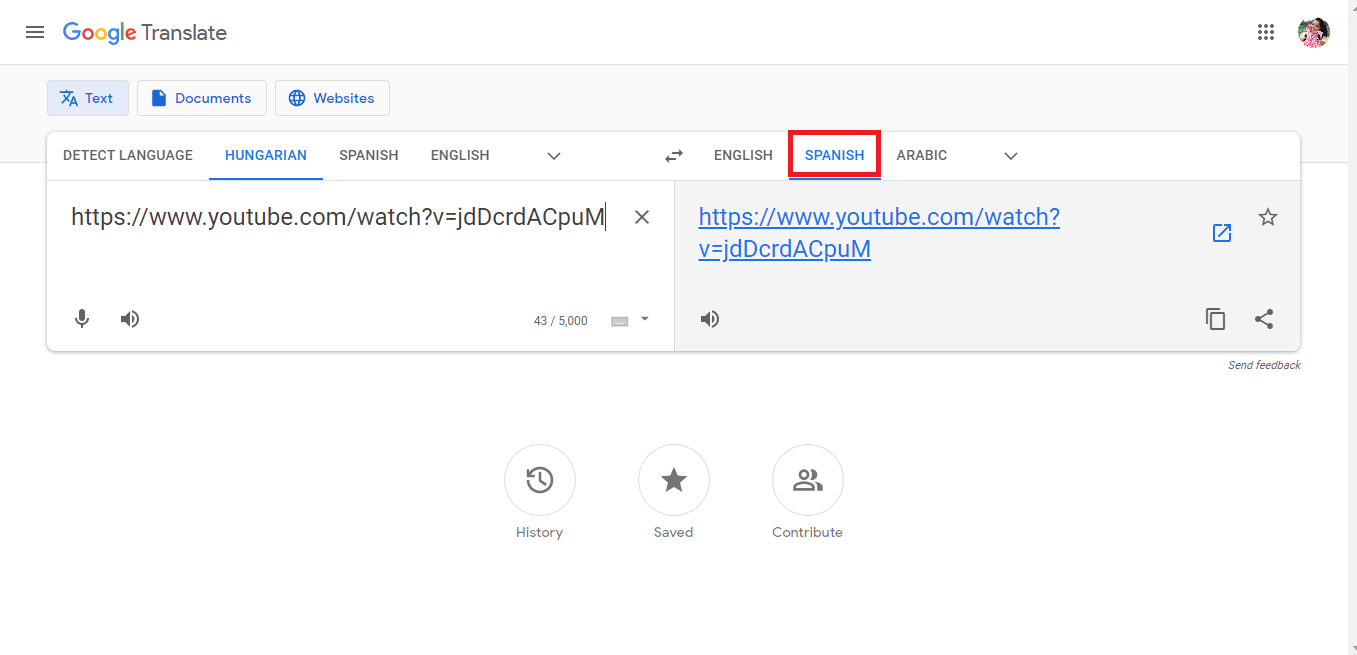Switch to Documents translation
Image resolution: width=1357 pixels, height=655 pixels.
click(202, 98)
